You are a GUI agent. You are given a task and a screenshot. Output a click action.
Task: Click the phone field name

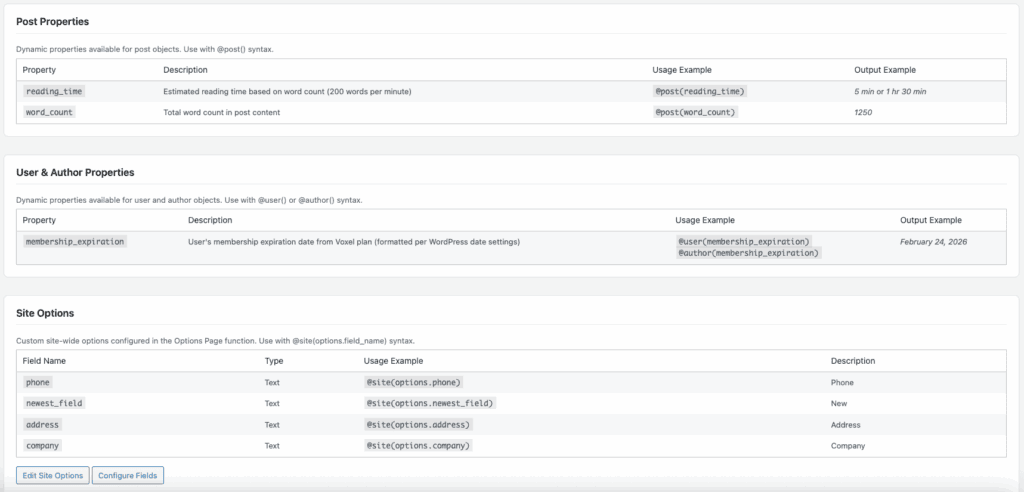(38, 382)
